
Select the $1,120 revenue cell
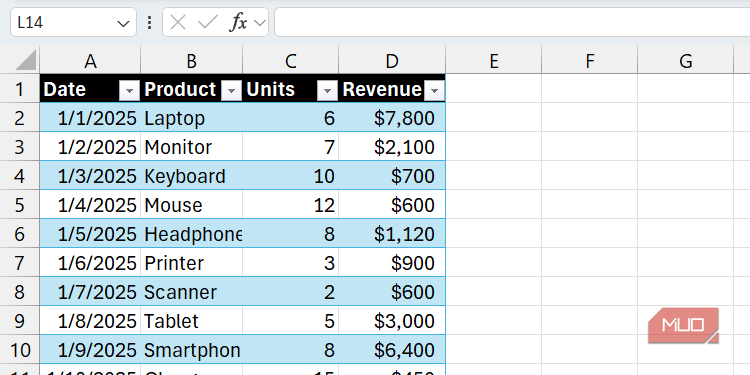click(x=392, y=234)
